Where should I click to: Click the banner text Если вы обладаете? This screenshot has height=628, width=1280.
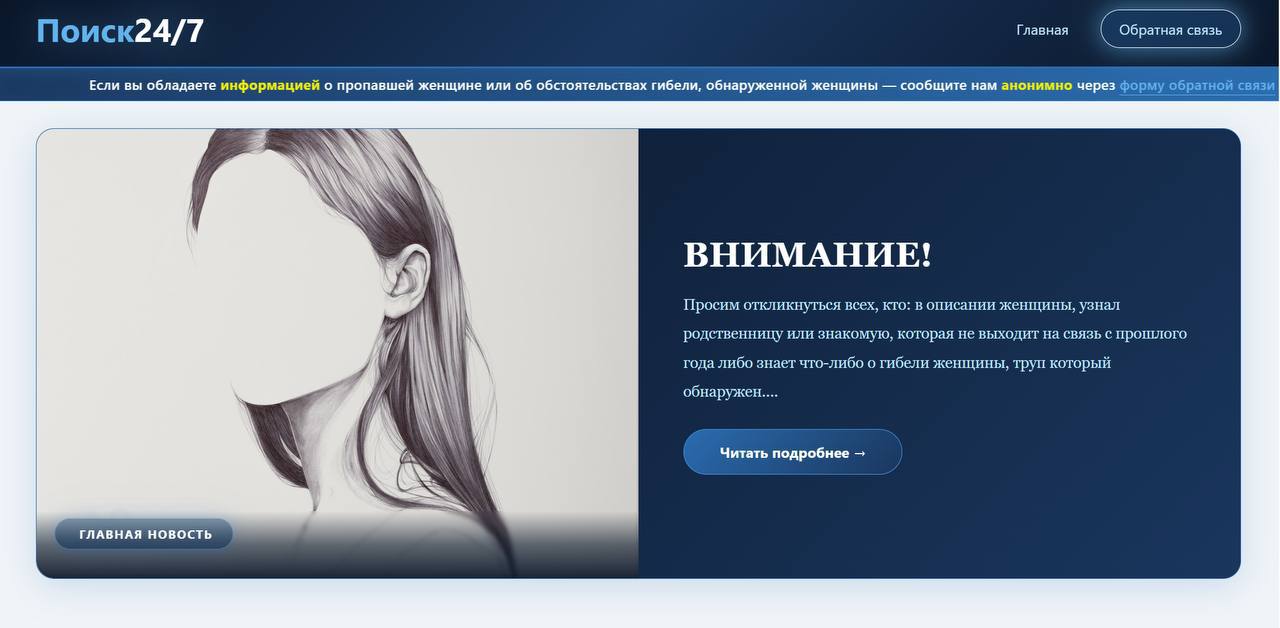152,85
